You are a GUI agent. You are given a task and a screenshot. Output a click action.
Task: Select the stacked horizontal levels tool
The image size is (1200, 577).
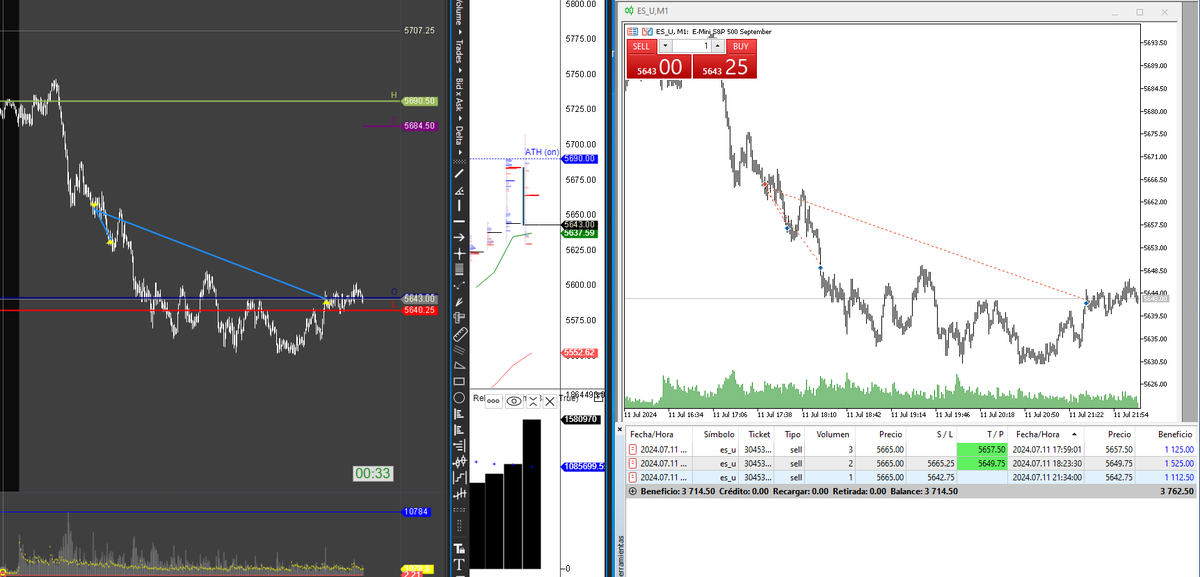(x=459, y=269)
